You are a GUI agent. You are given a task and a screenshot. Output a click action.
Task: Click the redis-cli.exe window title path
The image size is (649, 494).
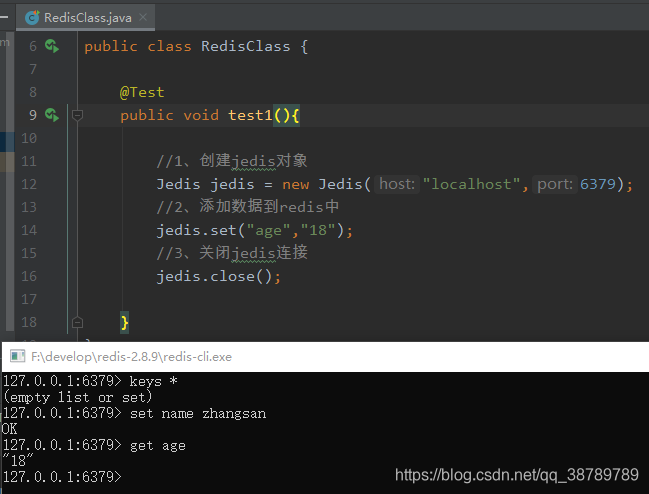click(131, 357)
